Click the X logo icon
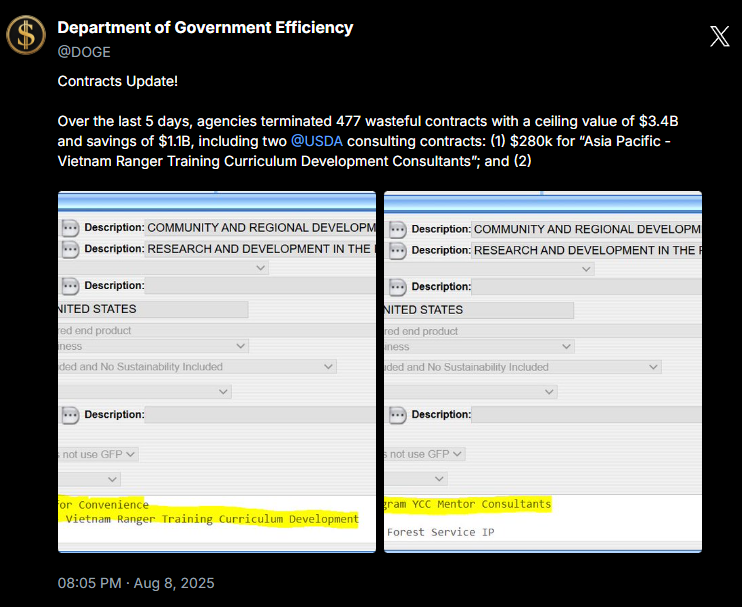 (719, 36)
